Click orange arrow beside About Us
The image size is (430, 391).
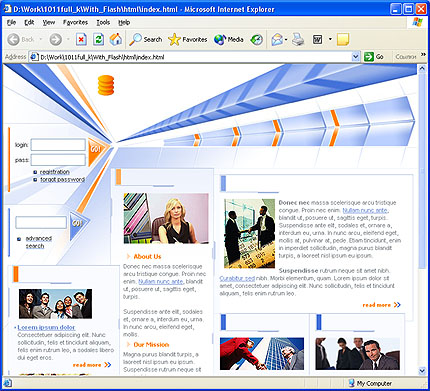pos(128,256)
